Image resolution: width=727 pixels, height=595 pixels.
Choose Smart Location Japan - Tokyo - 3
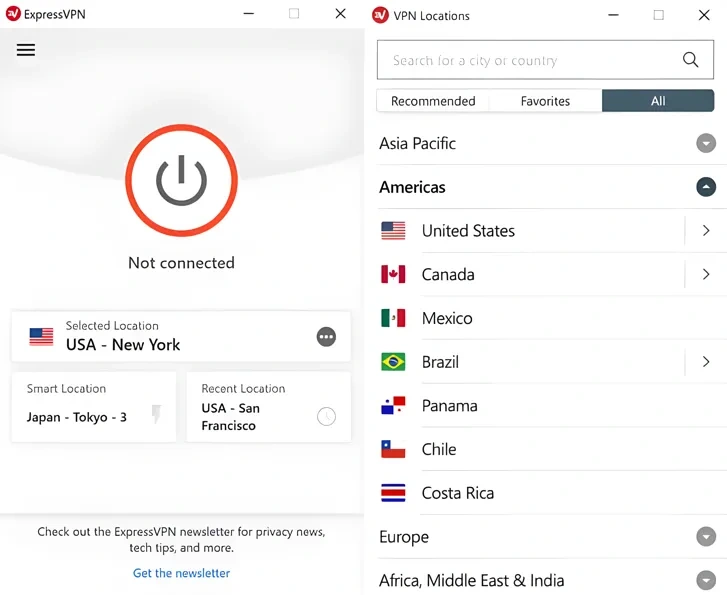click(x=94, y=407)
